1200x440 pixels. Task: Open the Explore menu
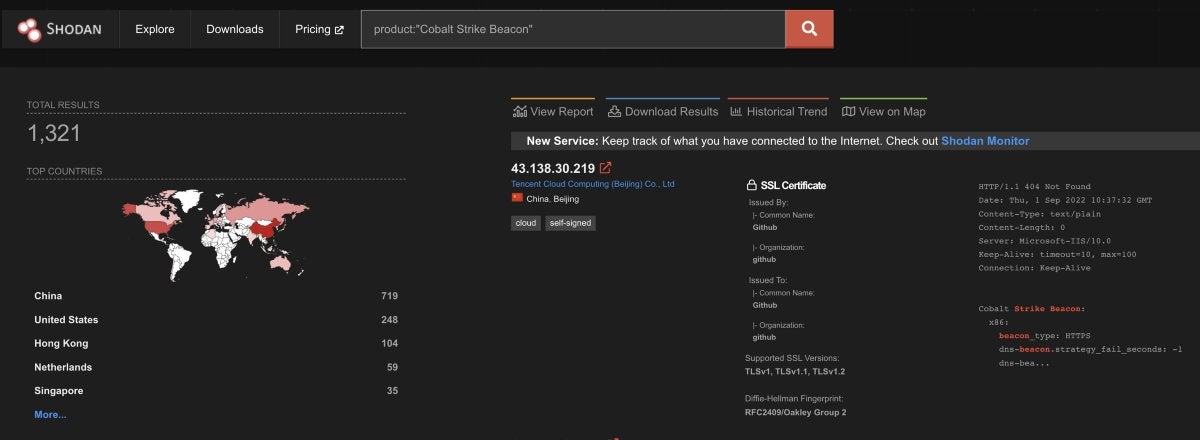[155, 29]
